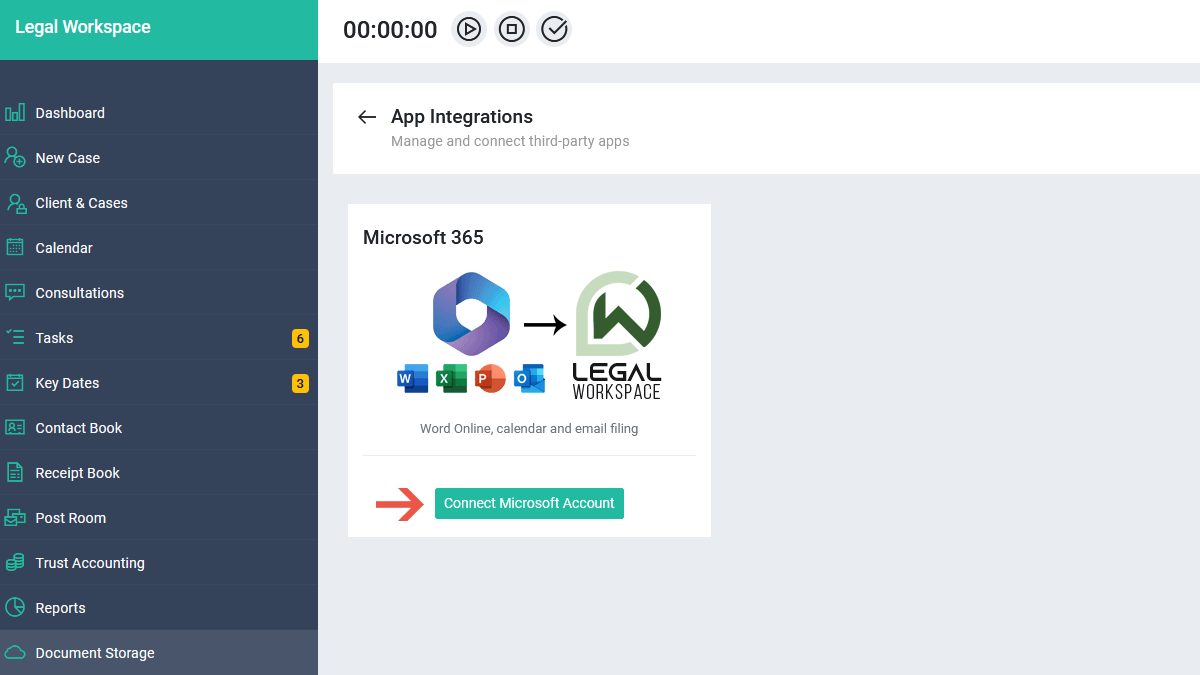The image size is (1200, 675).
Task: Select Key Dates in sidebar
Action: click(x=159, y=383)
